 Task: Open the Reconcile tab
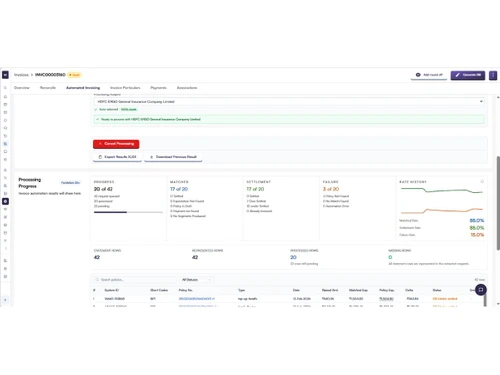(x=48, y=88)
